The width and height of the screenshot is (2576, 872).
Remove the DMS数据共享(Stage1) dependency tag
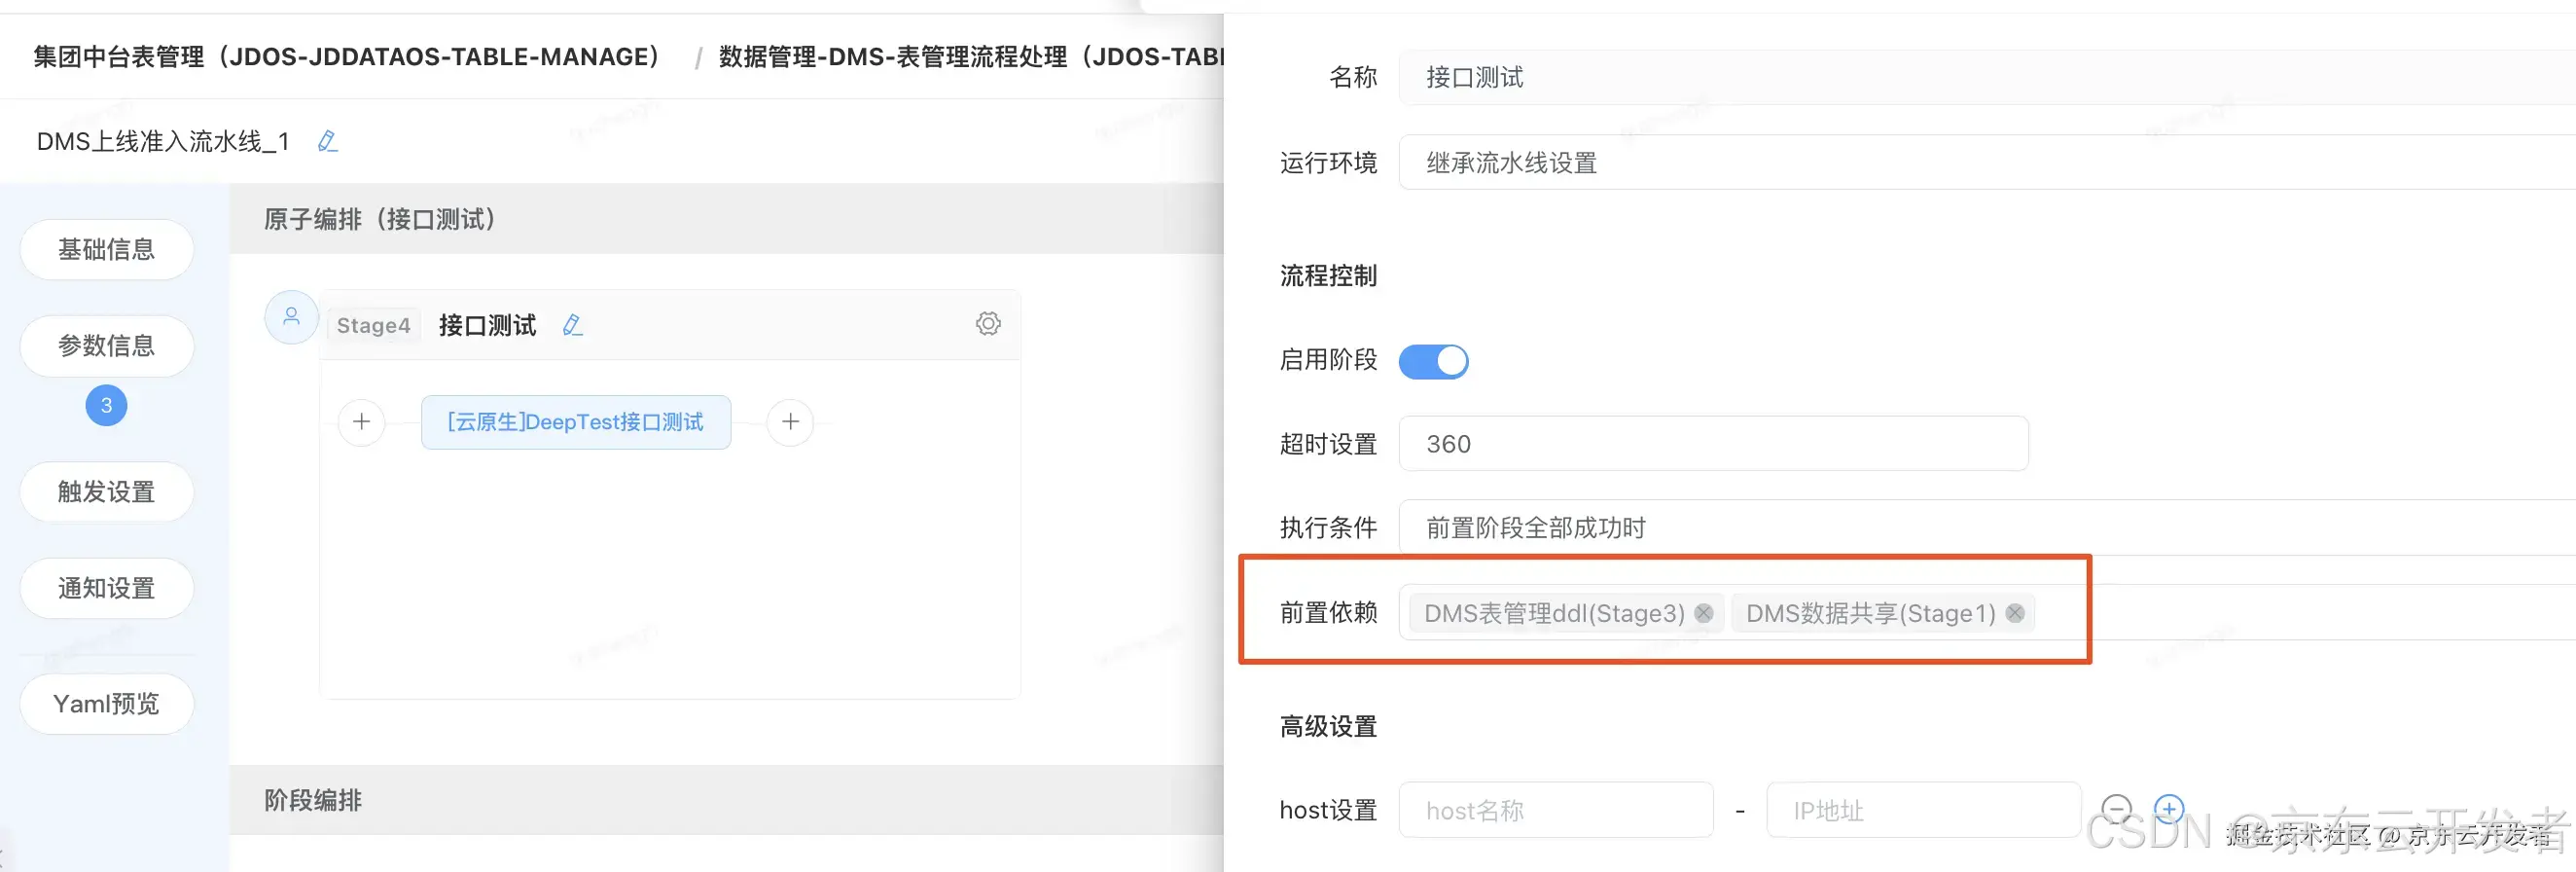click(2014, 613)
